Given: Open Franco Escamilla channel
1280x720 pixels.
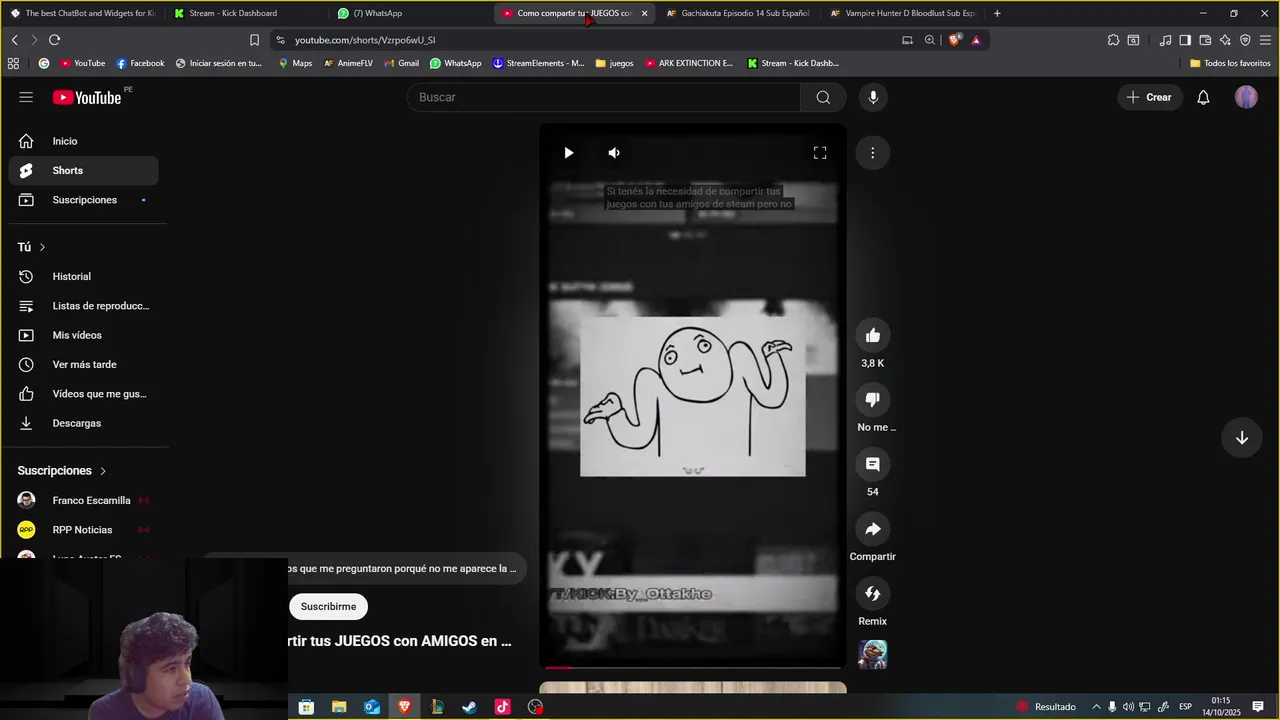Looking at the screenshot, I should 83,500.
